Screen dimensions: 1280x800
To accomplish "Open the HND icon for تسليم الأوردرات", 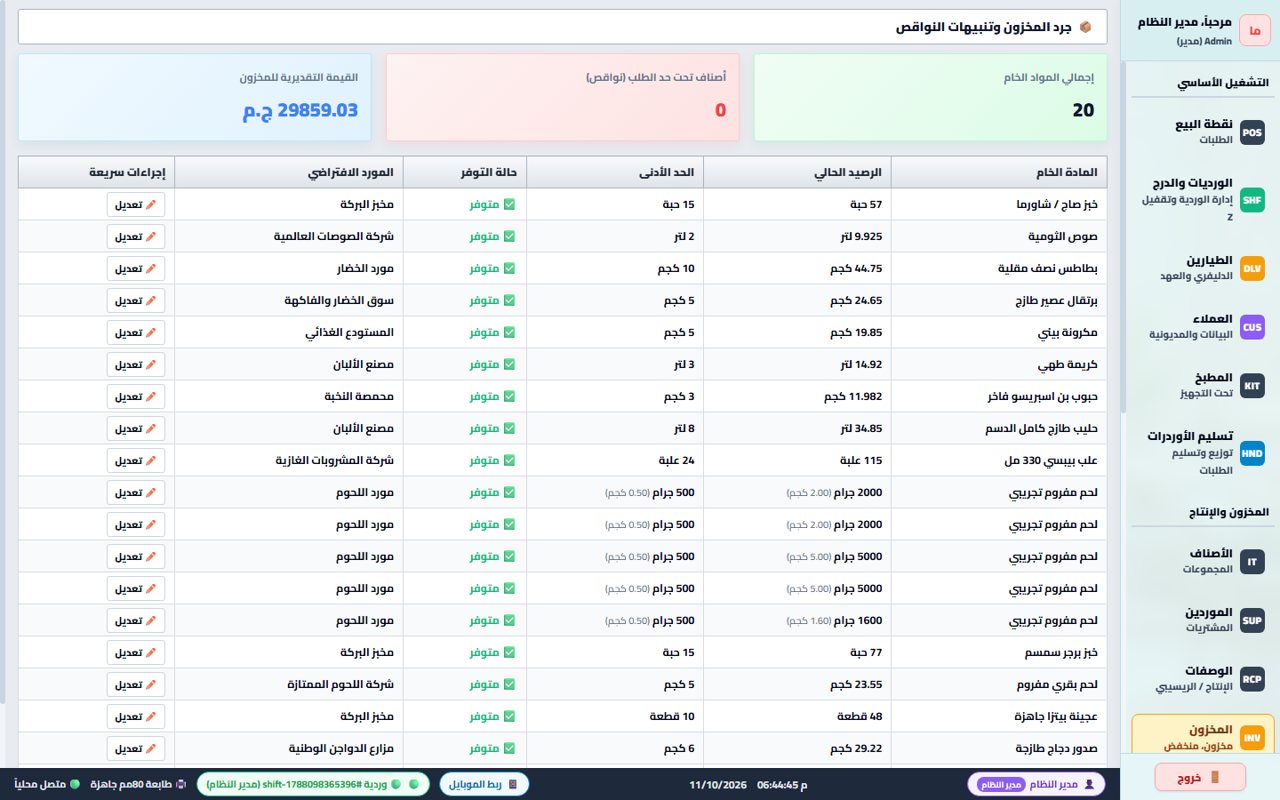I will point(1252,453).
